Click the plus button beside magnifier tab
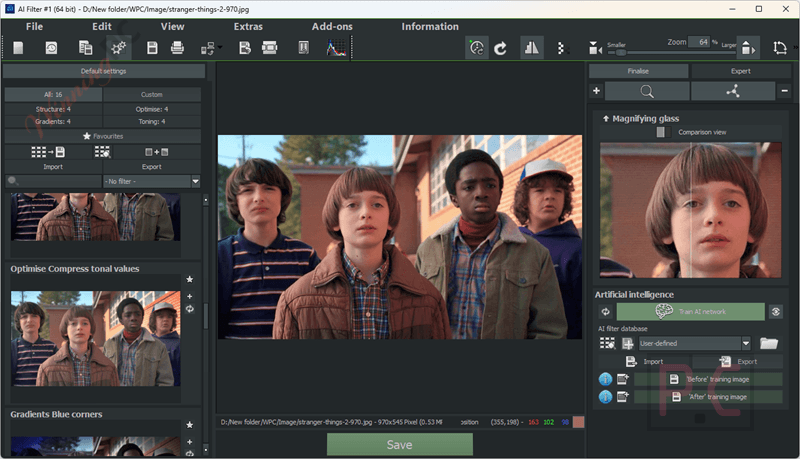Screen dimensions: 800x459 pyautogui.click(x=596, y=91)
